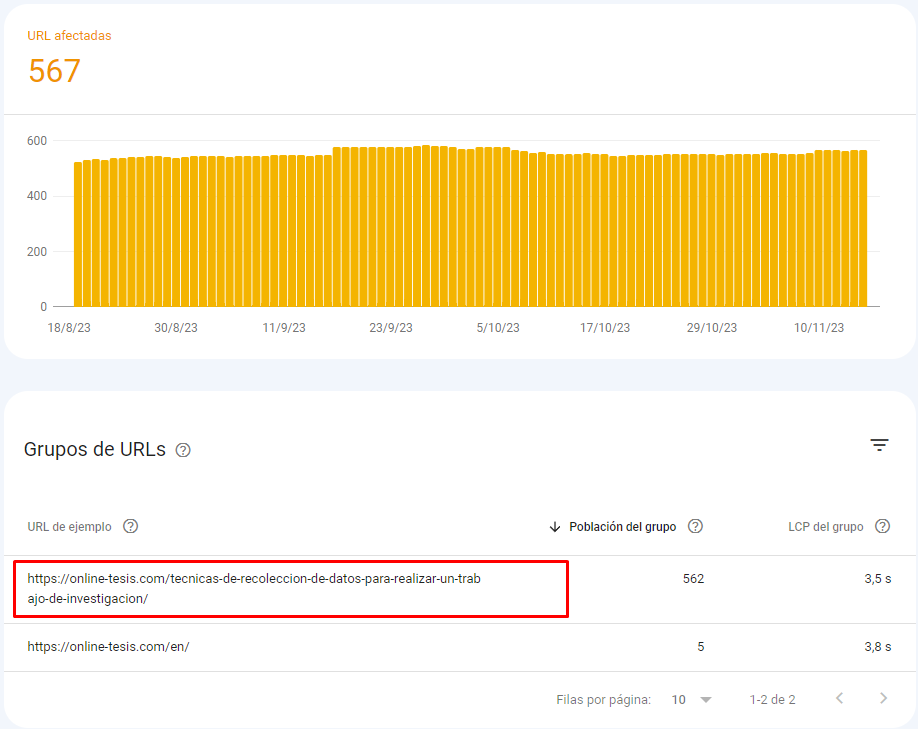
Task: Click the 17/10/23 date label on chart
Action: [605, 328]
